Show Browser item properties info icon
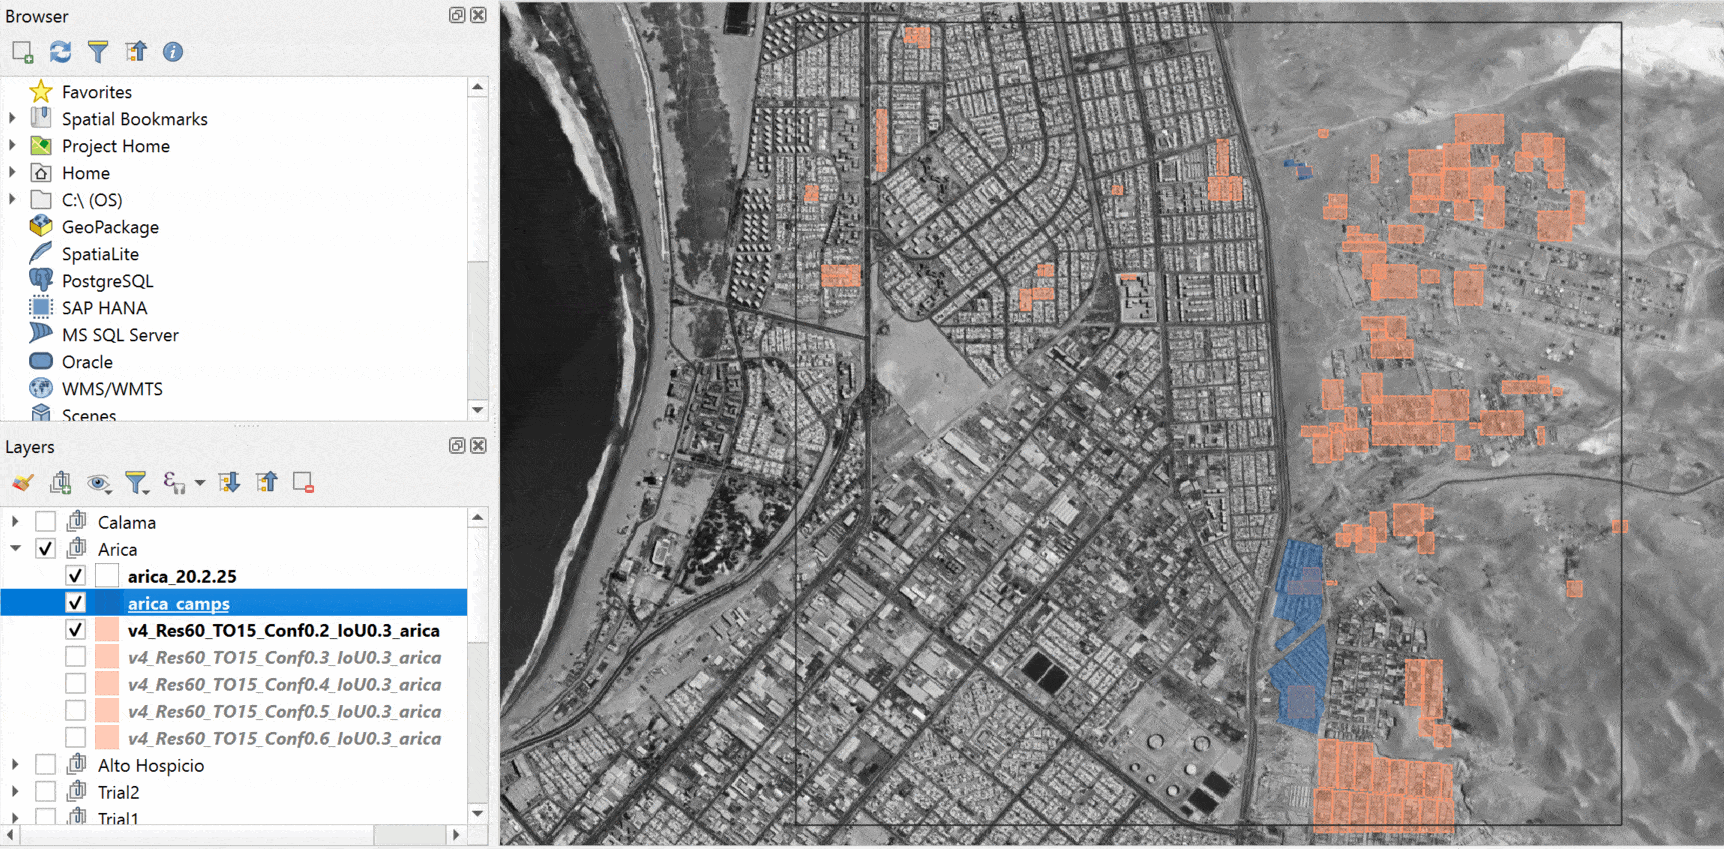 pyautogui.click(x=173, y=52)
